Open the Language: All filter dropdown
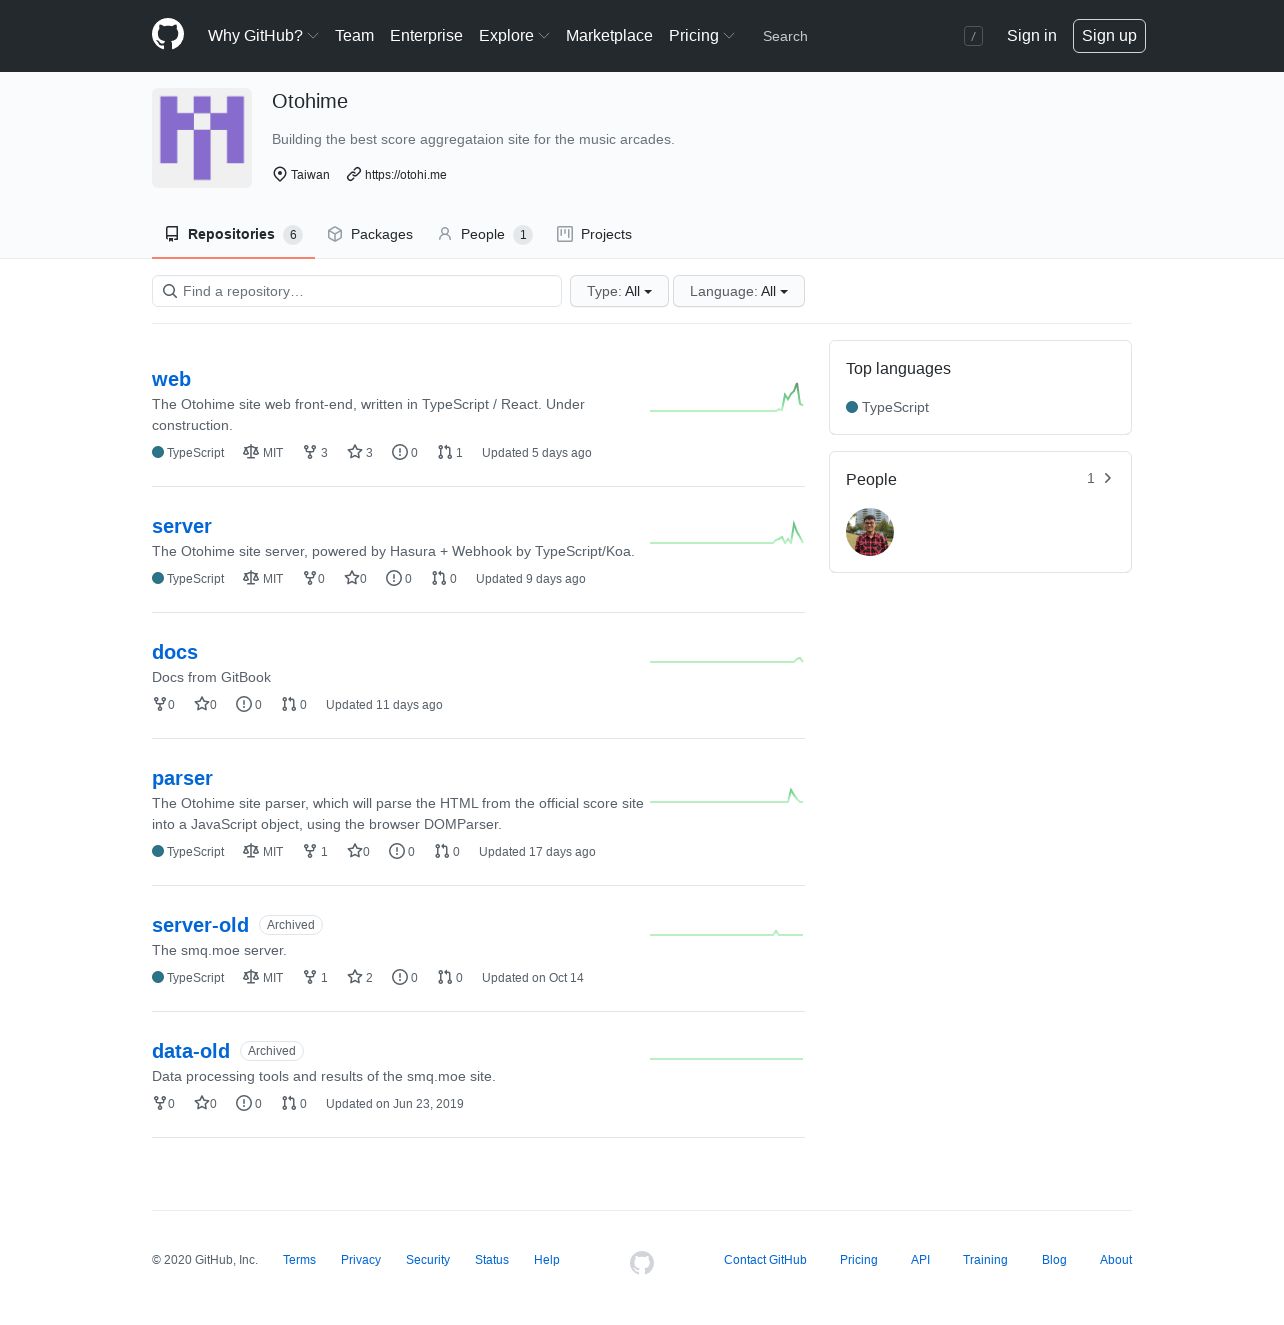This screenshot has width=1284, height=1325. click(x=739, y=291)
